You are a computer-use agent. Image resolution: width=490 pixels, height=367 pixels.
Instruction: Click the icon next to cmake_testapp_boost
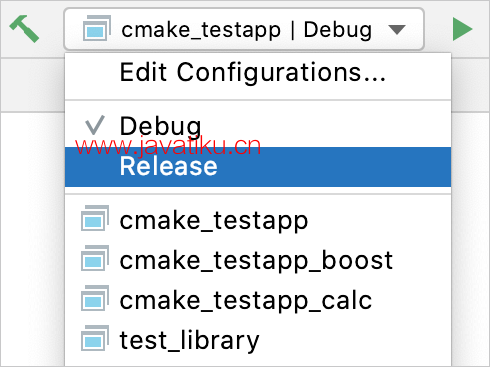point(95,258)
